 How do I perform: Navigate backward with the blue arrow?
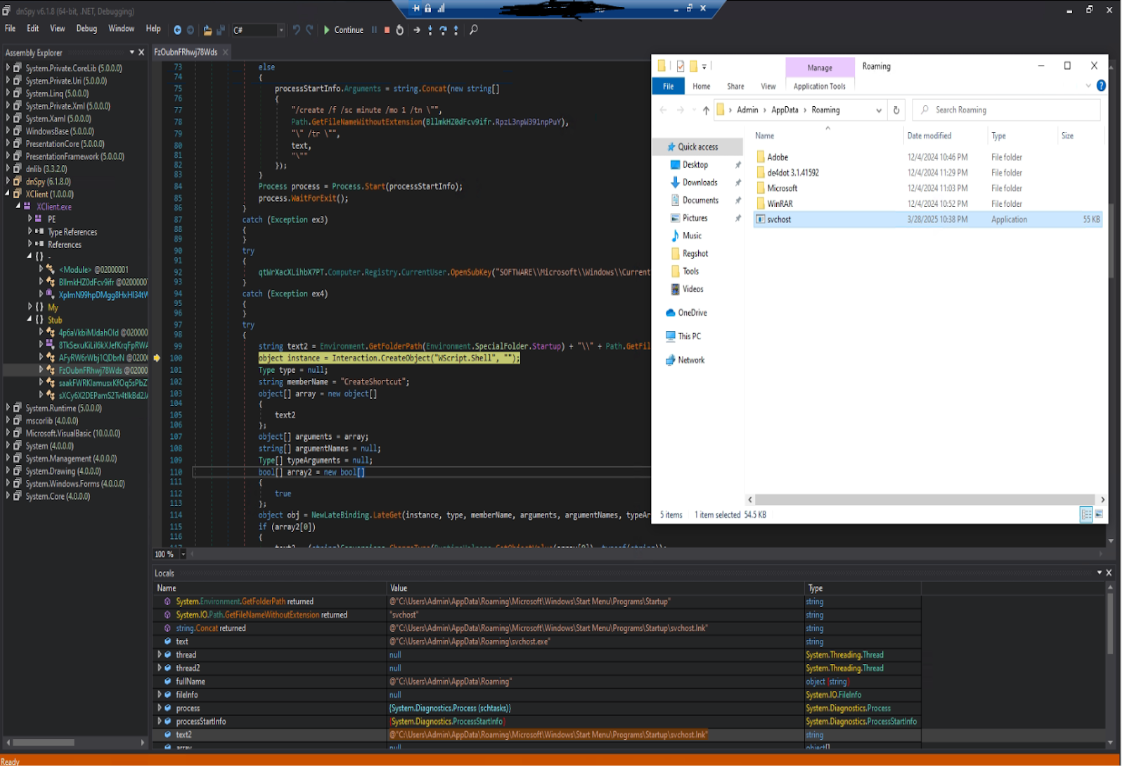click(177, 30)
